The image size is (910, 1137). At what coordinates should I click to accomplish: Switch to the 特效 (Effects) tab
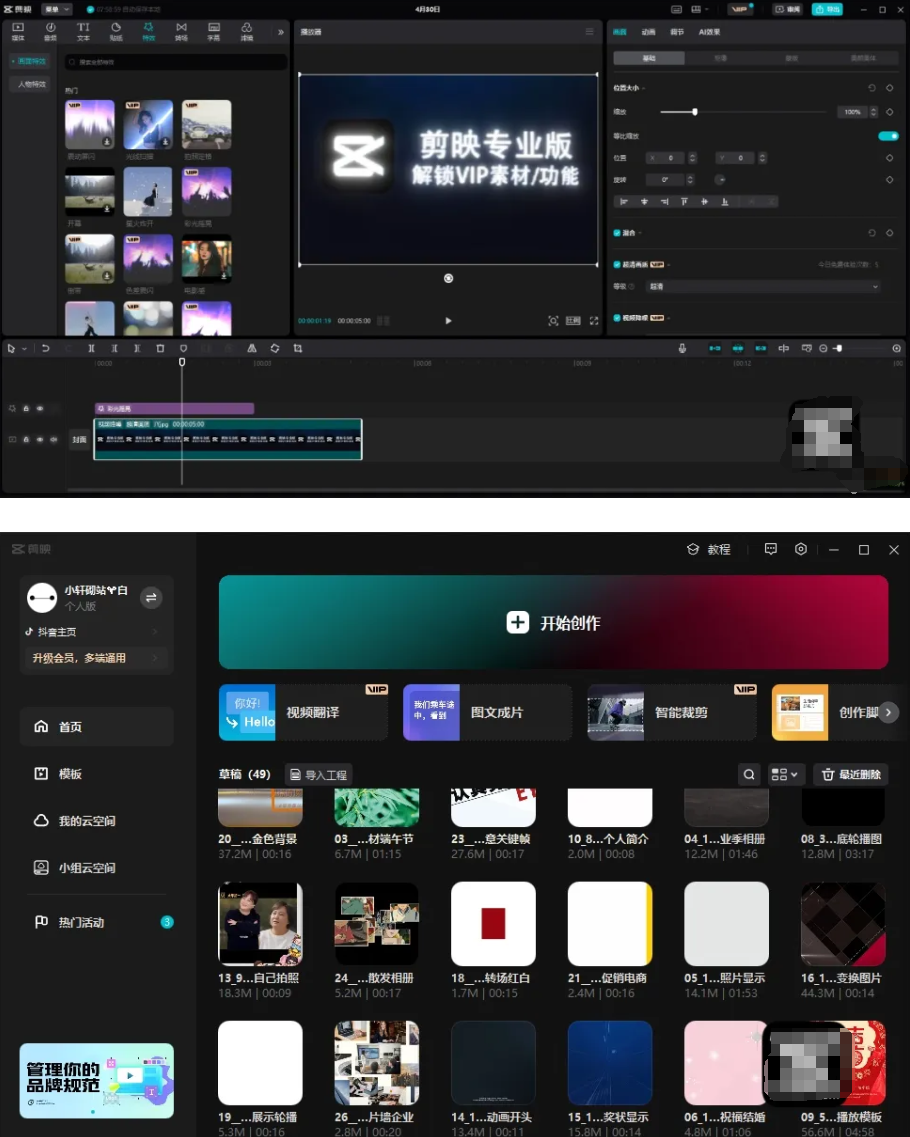[149, 31]
